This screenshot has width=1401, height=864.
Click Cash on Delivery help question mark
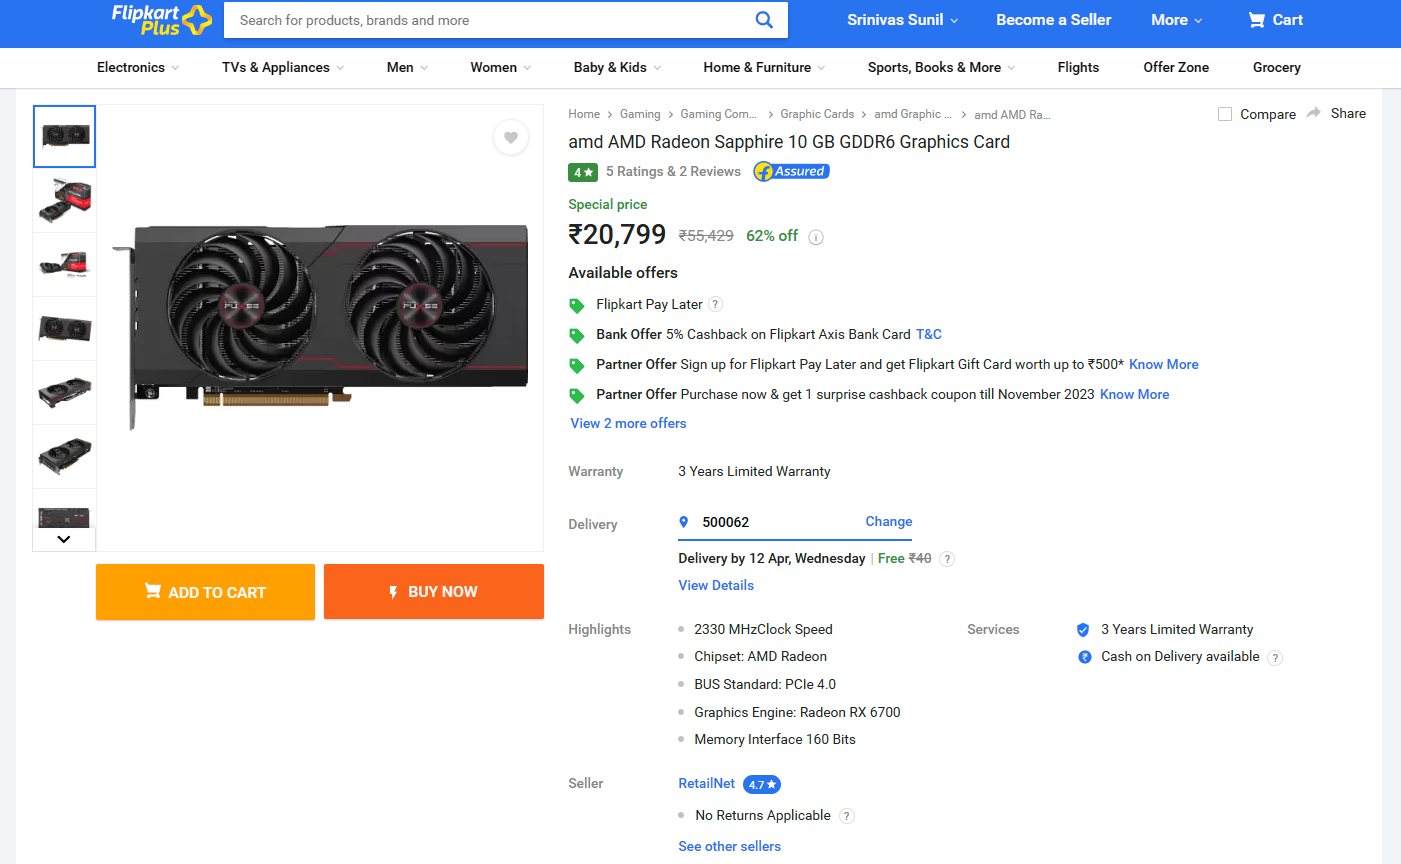(1275, 658)
